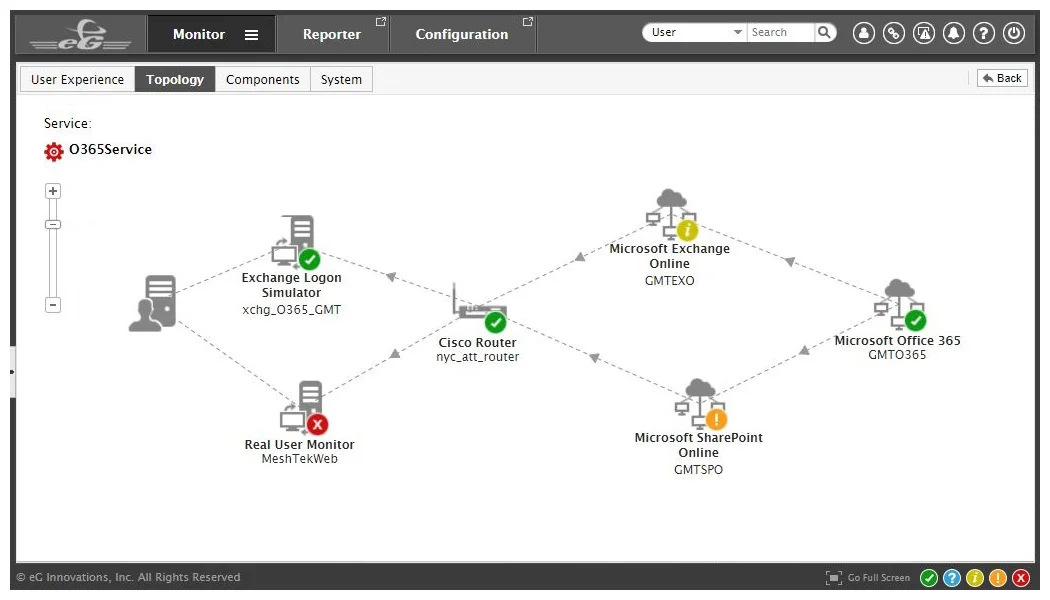The height and width of the screenshot is (600, 1050).
Task: Select the Microsoft Exchange Online cloud icon
Action: 672,214
